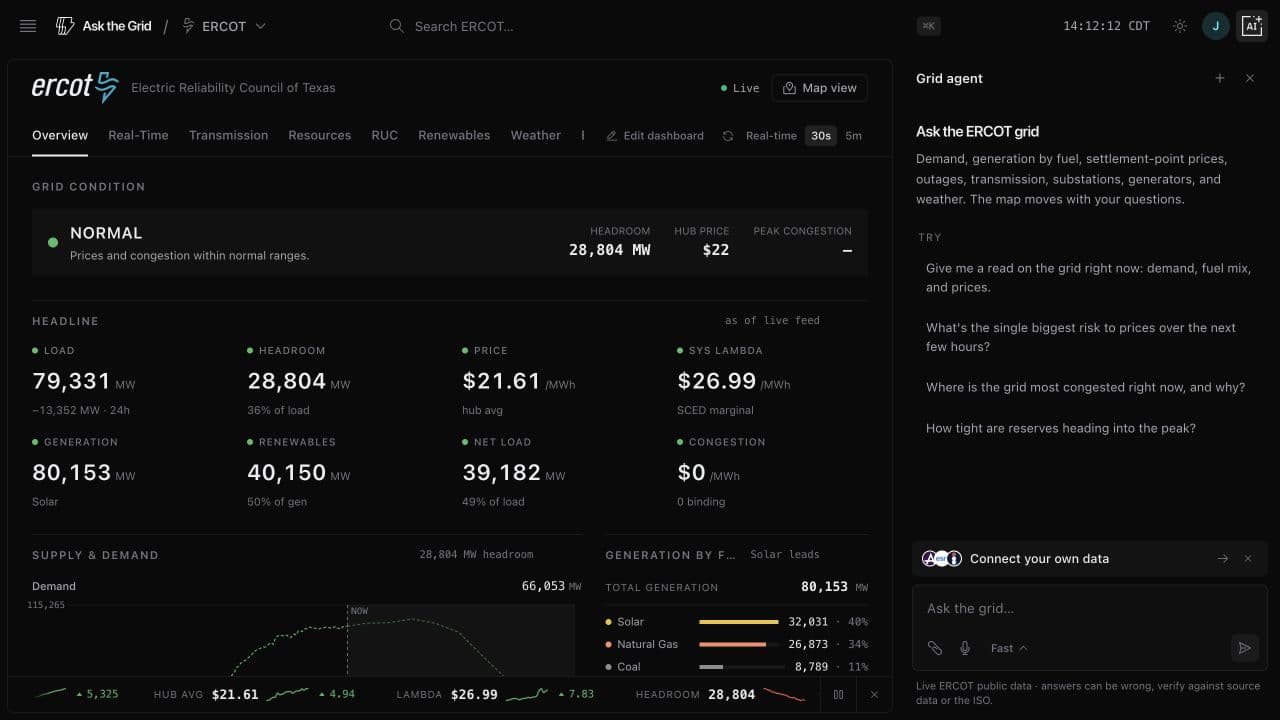Click the Solar yellow legend dot
The image size is (1280, 720).
pos(609,622)
